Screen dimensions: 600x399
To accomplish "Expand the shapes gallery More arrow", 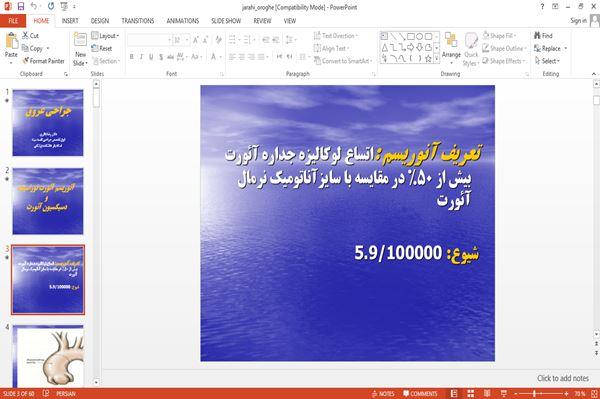I will pos(436,59).
